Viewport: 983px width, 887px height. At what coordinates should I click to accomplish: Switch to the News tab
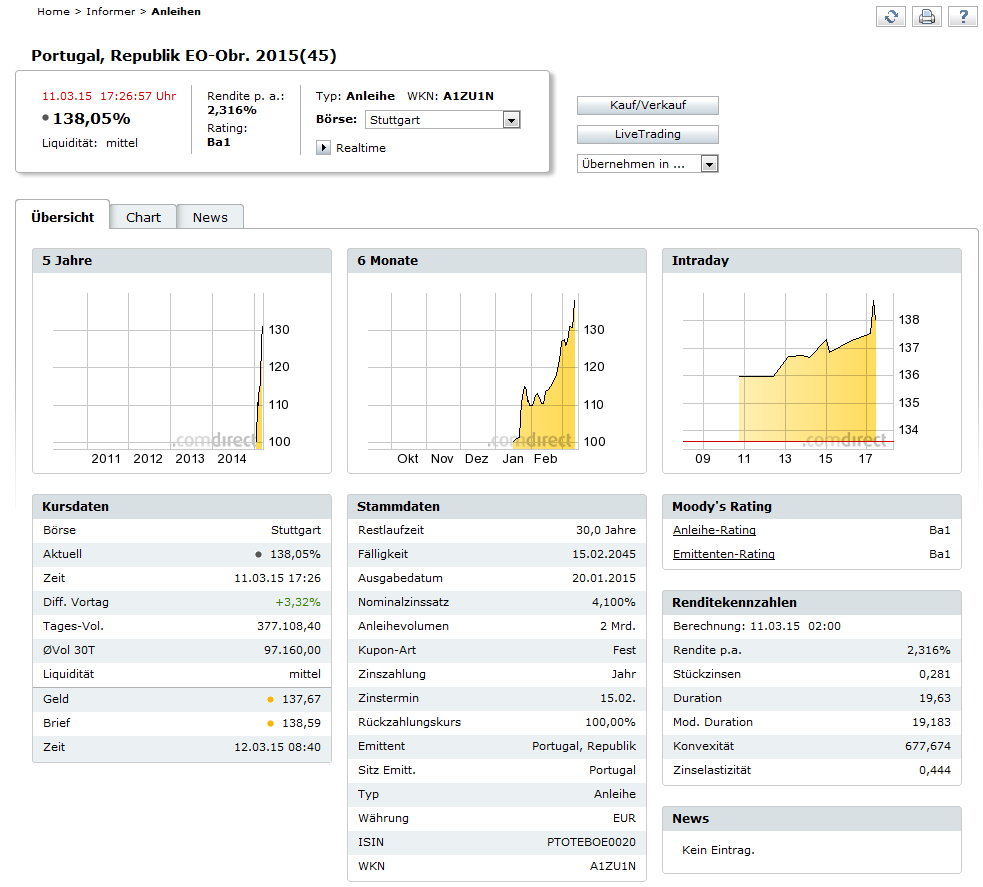[x=210, y=217]
